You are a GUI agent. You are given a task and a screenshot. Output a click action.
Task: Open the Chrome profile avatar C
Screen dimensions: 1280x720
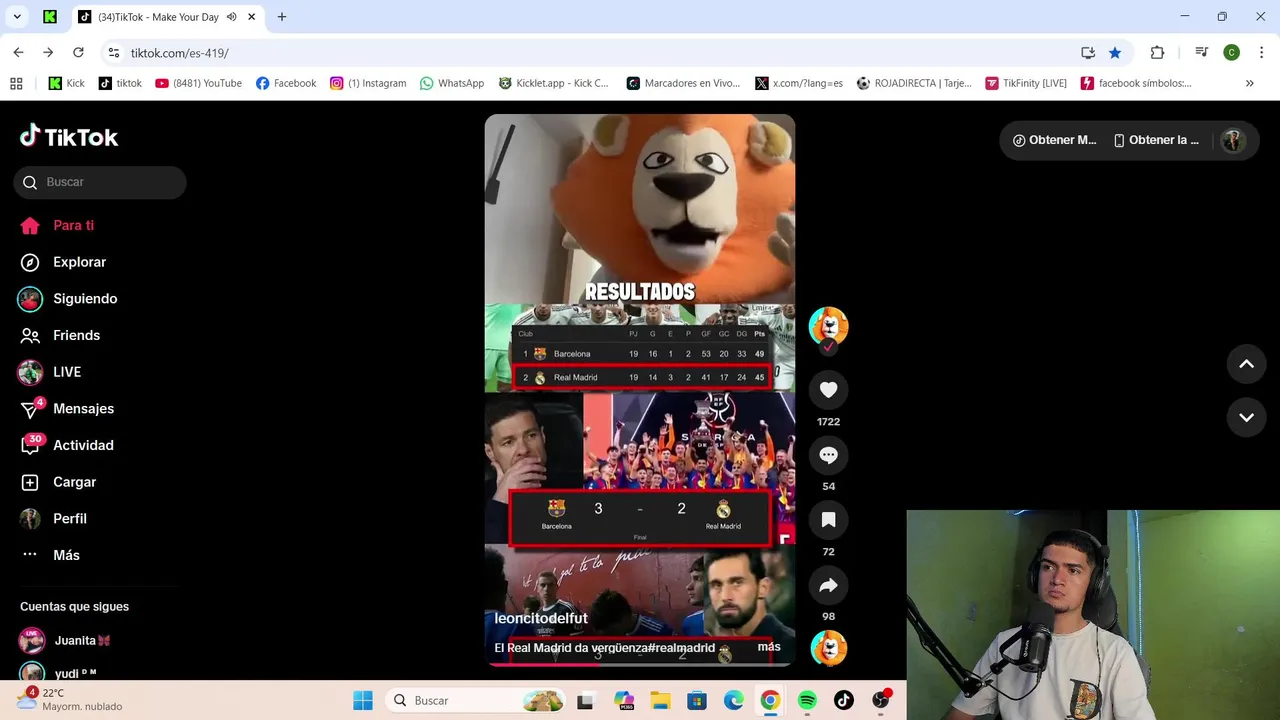(1232, 53)
